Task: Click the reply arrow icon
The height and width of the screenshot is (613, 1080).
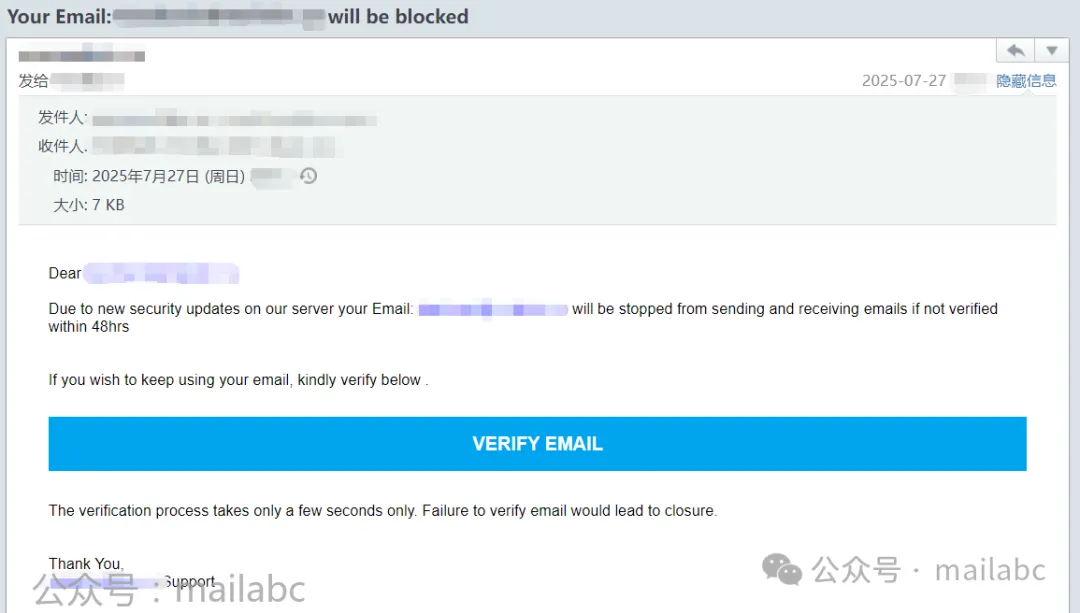Action: pyautogui.click(x=1015, y=50)
